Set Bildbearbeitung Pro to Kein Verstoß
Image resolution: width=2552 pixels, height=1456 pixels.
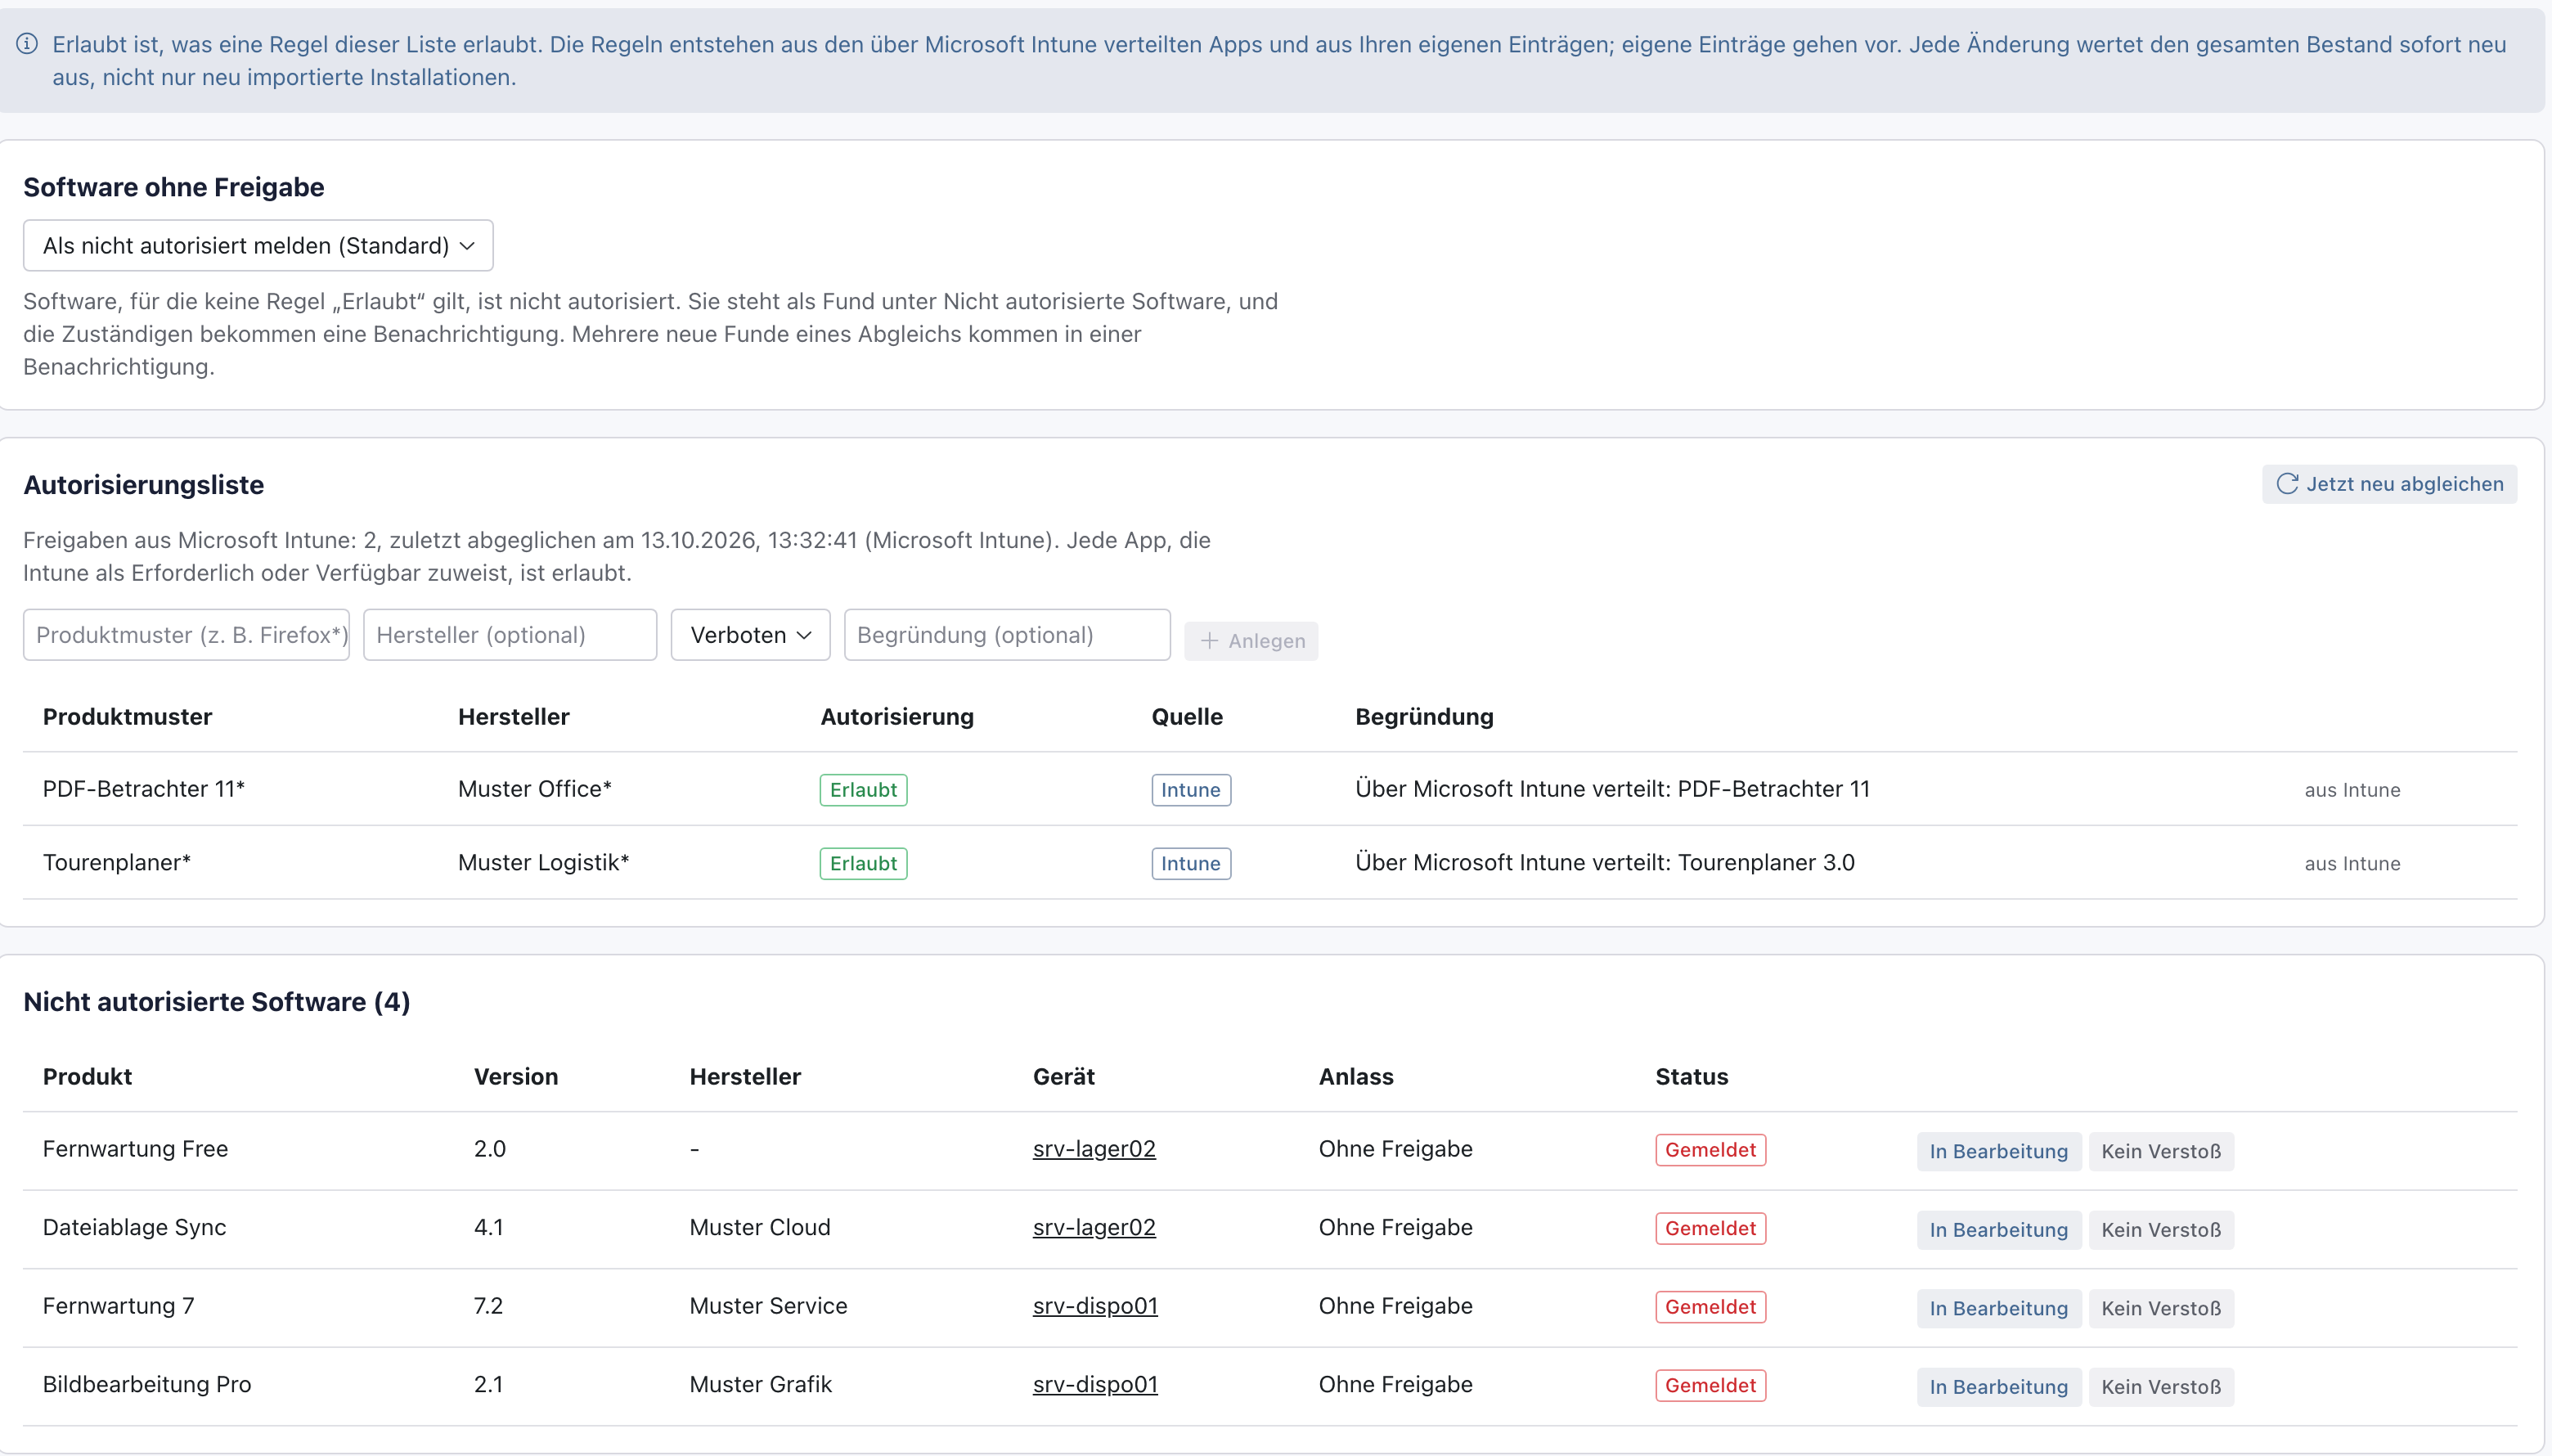2161,1387
